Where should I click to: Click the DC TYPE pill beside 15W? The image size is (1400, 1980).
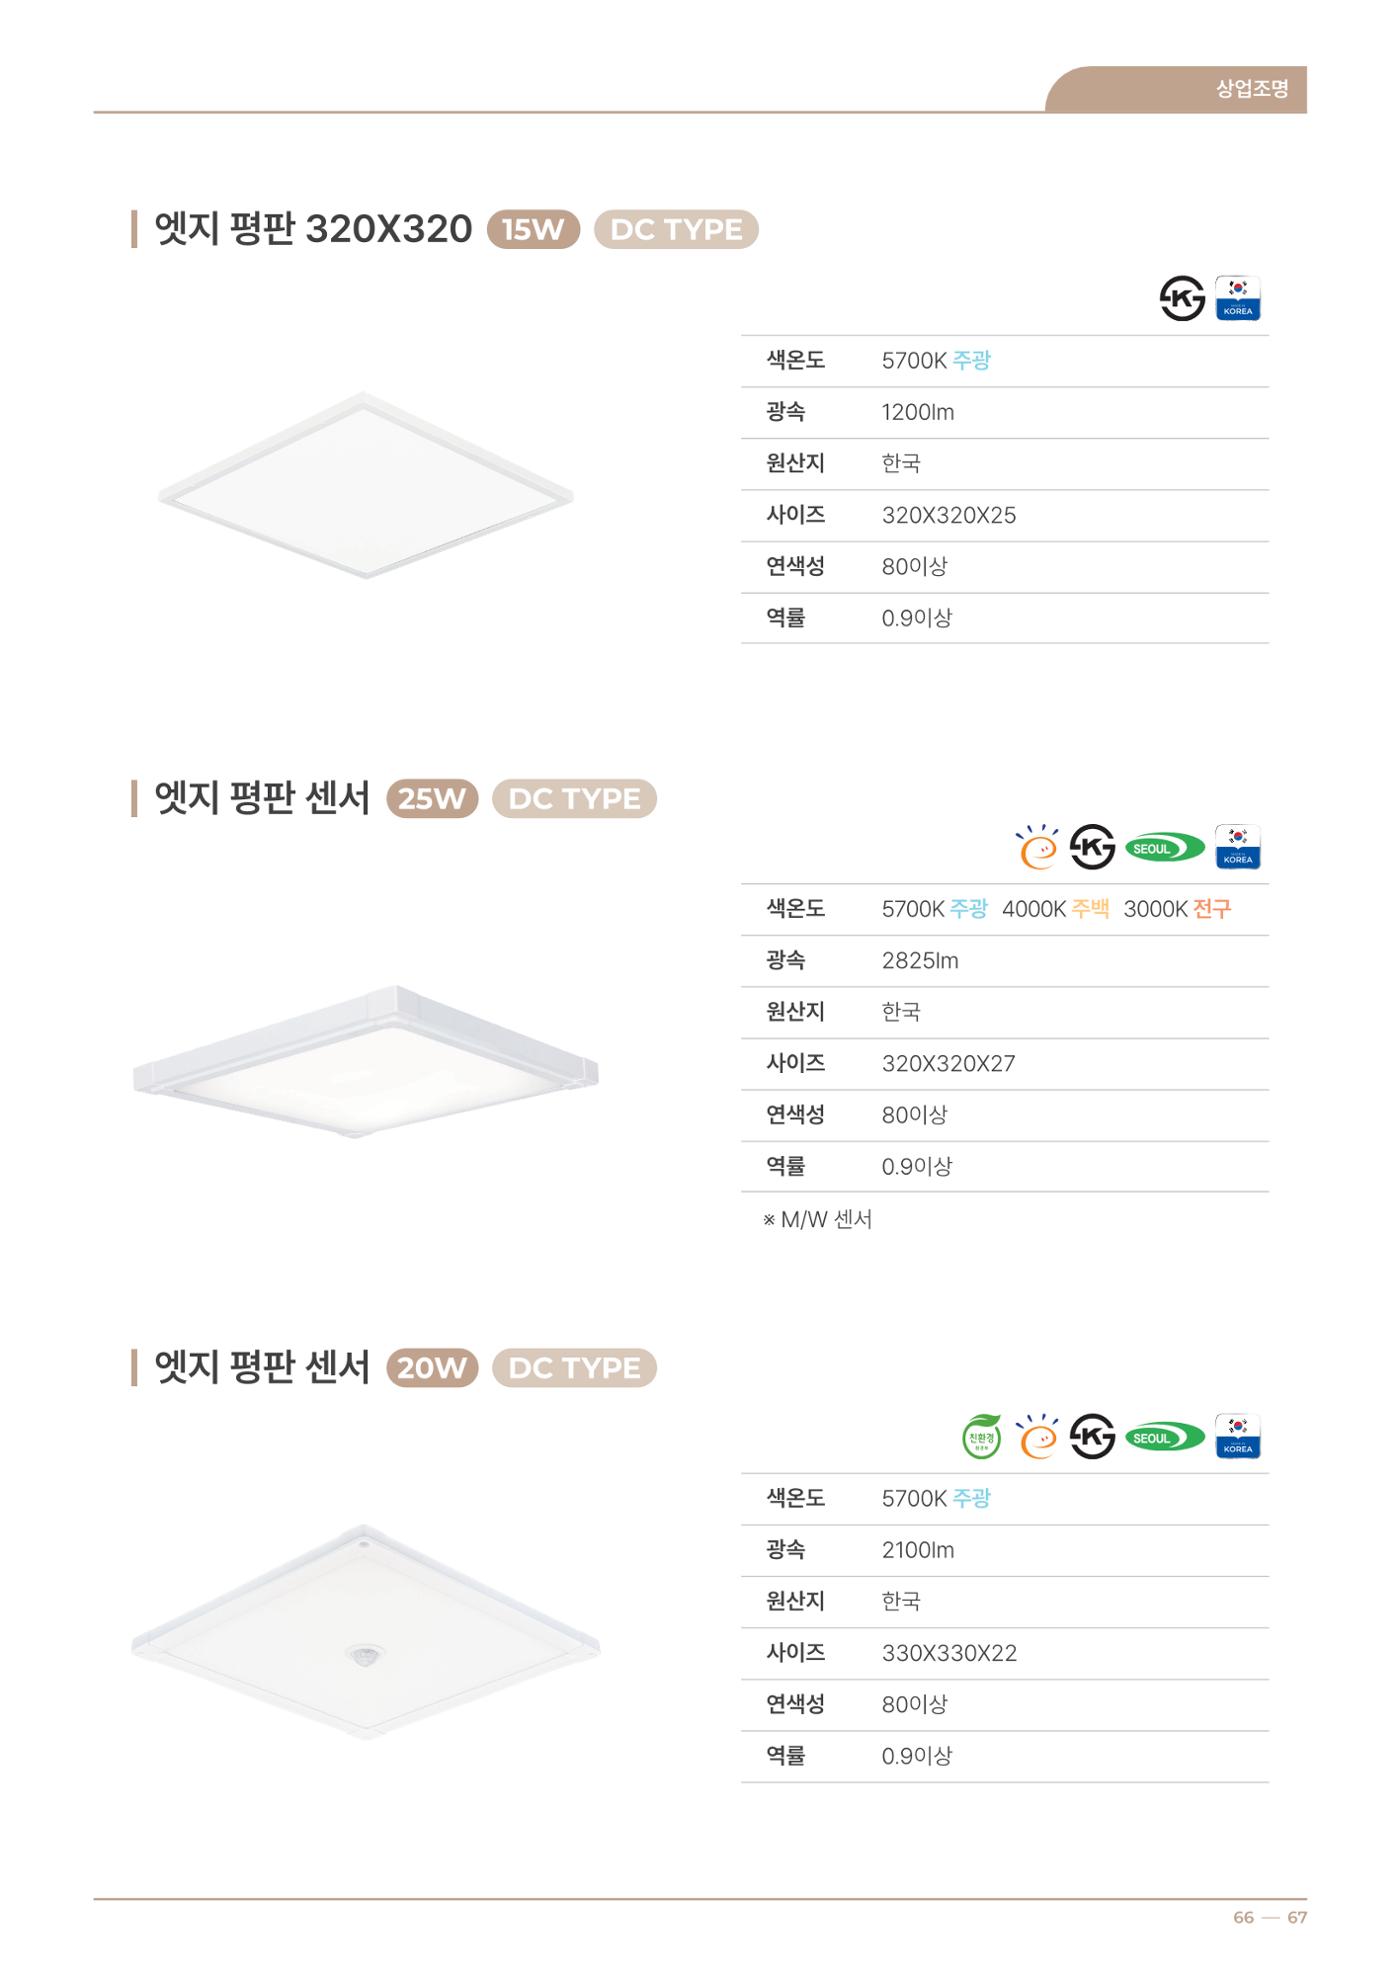coord(676,229)
